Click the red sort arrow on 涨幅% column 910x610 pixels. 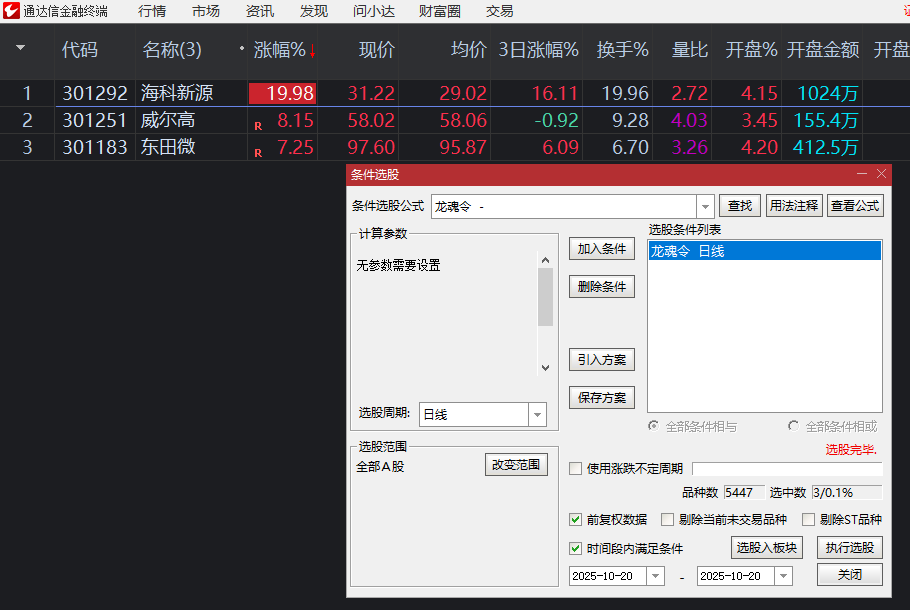[312, 50]
